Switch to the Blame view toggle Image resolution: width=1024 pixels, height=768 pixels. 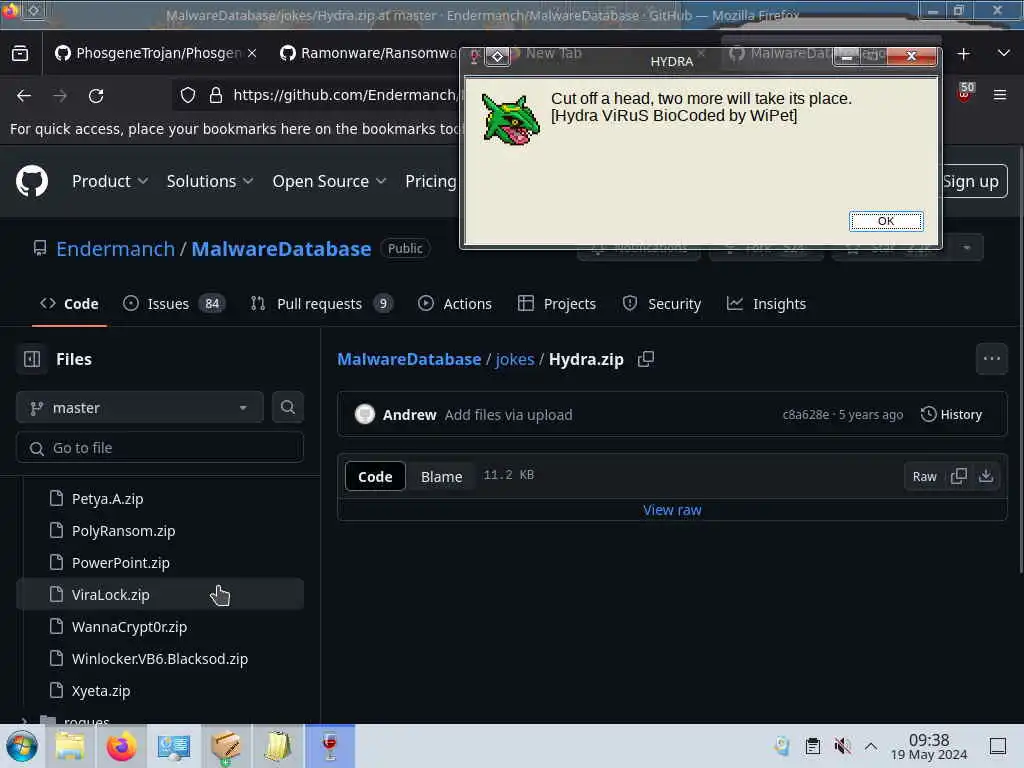441,477
